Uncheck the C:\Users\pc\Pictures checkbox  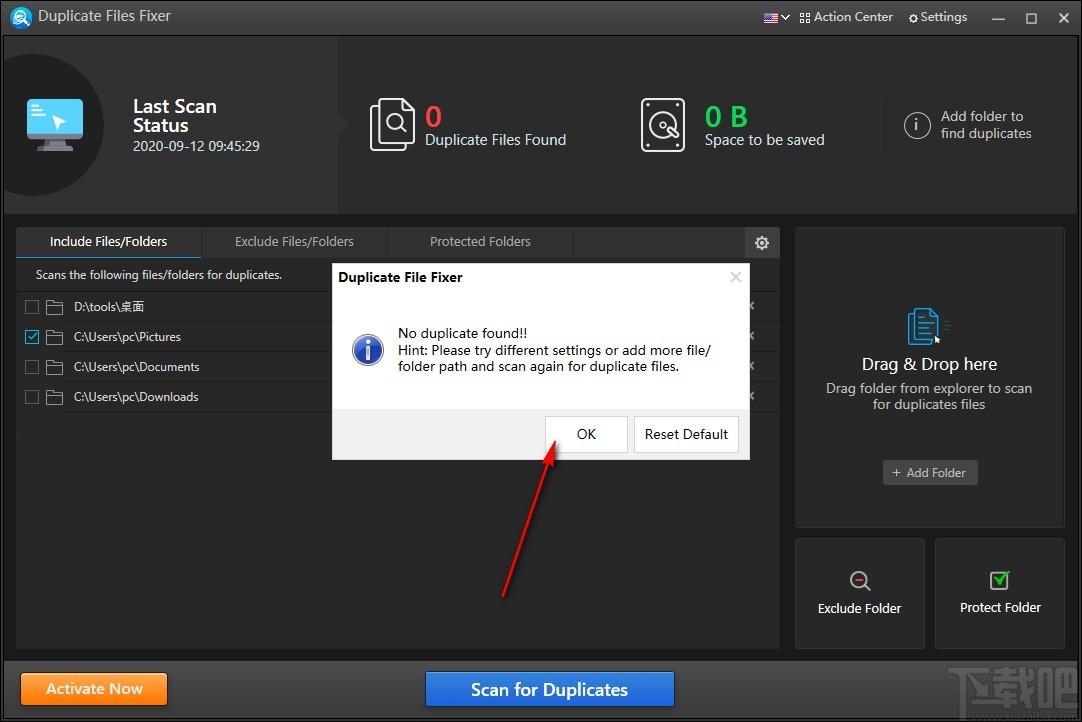[x=32, y=337]
